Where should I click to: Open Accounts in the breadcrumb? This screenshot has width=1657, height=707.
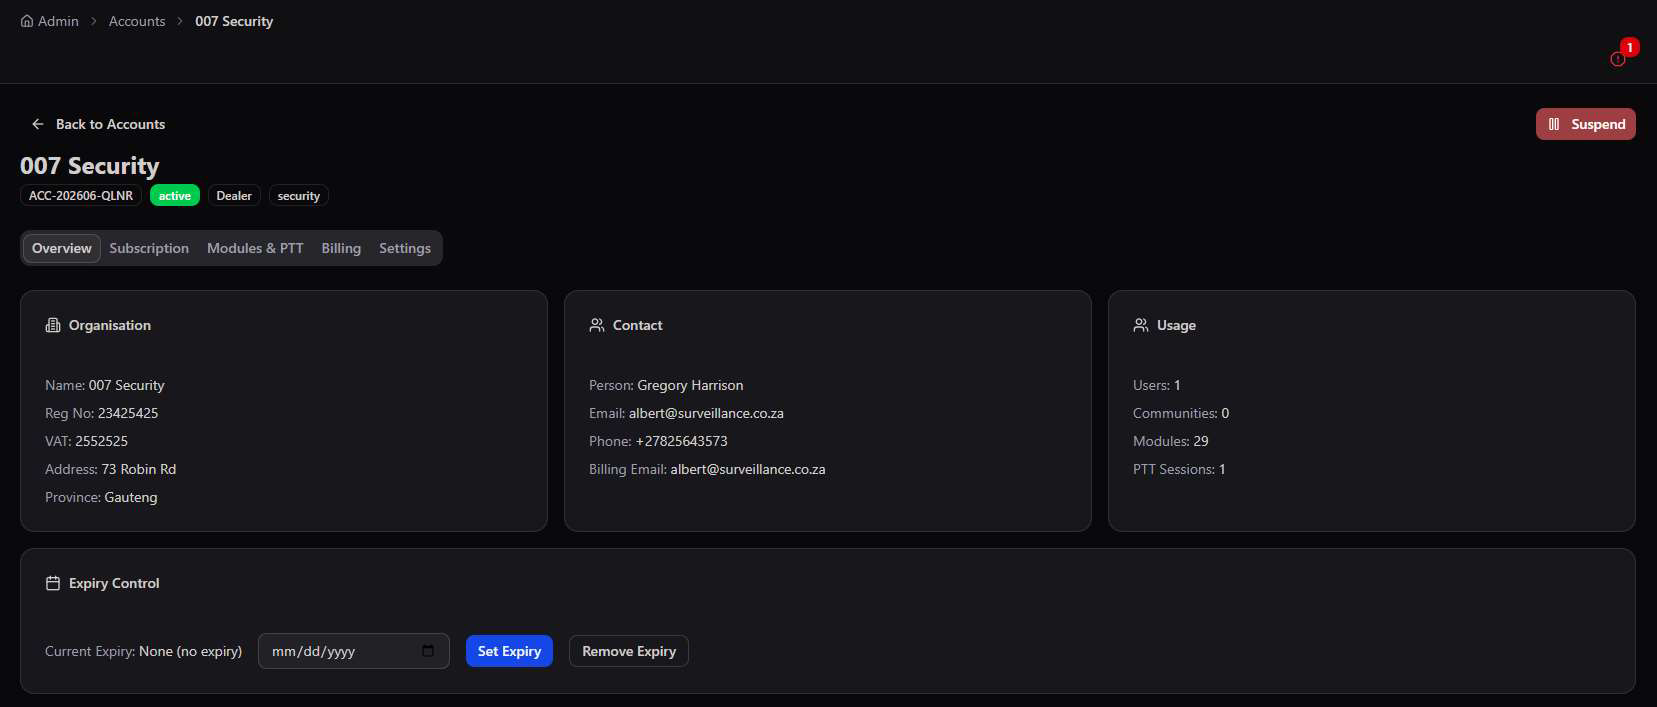point(137,21)
